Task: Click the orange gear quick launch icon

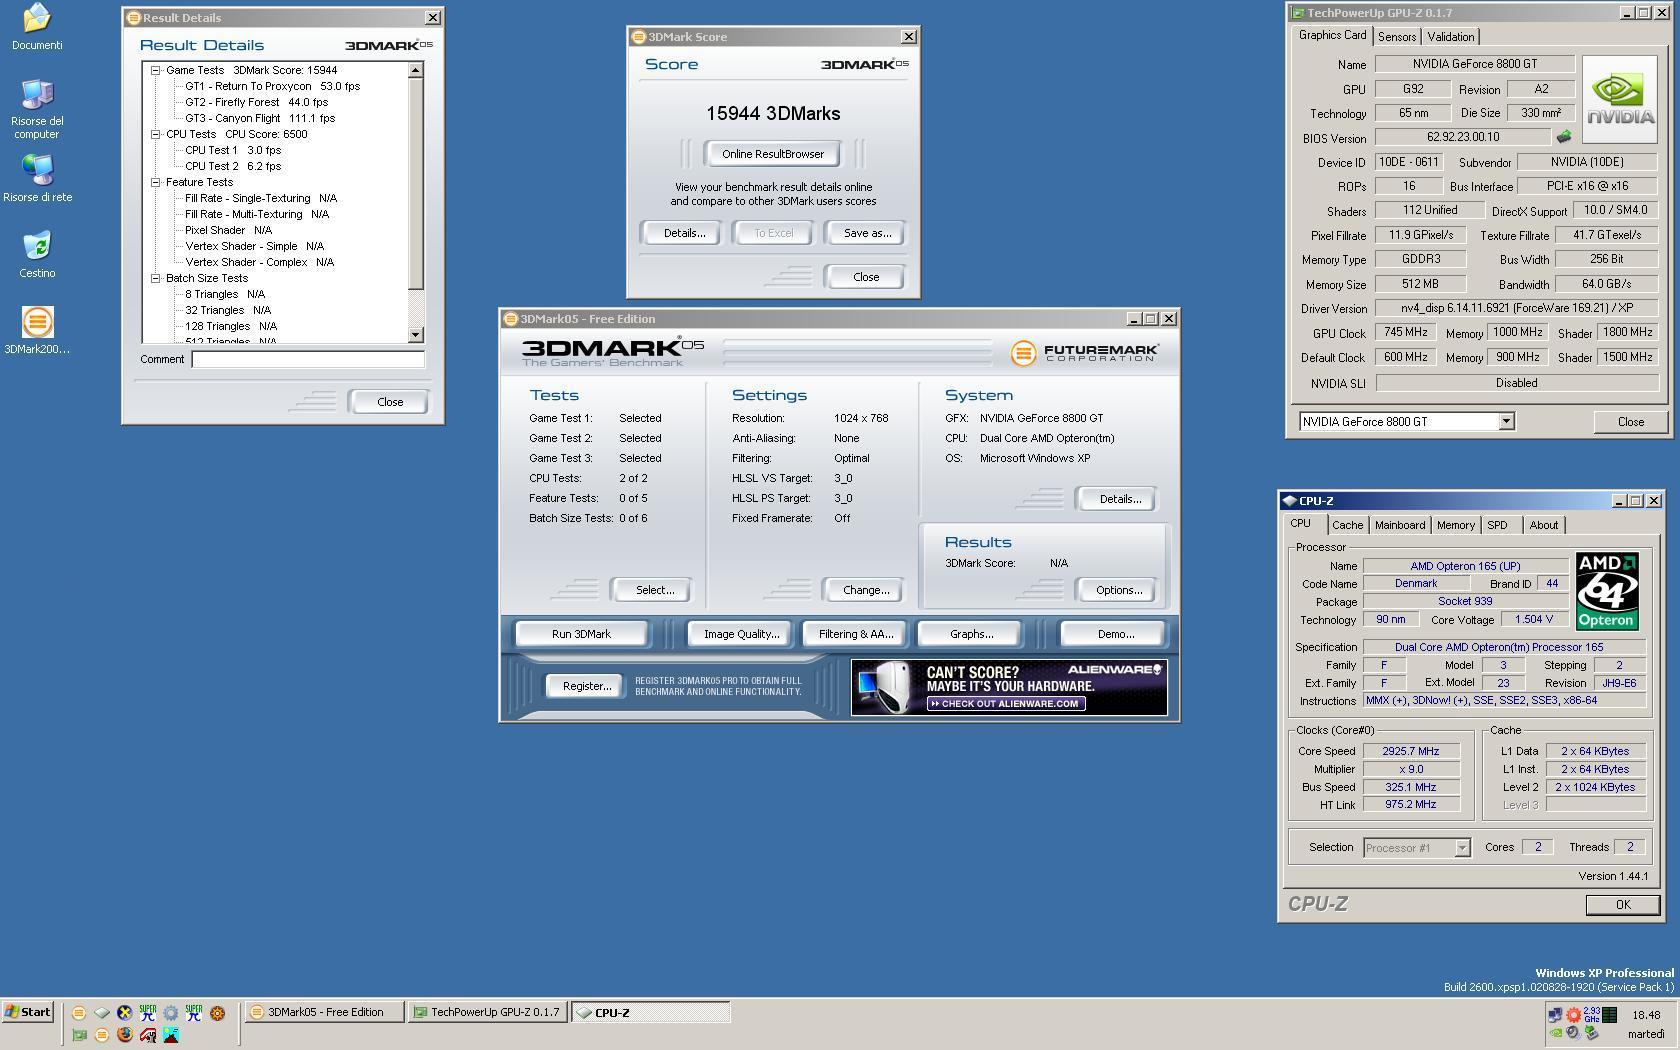Action: [x=217, y=1013]
